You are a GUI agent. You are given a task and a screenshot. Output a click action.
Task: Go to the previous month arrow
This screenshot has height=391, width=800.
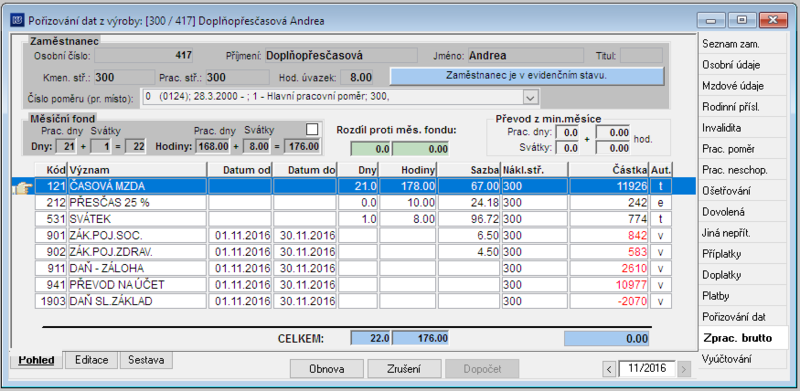608,369
